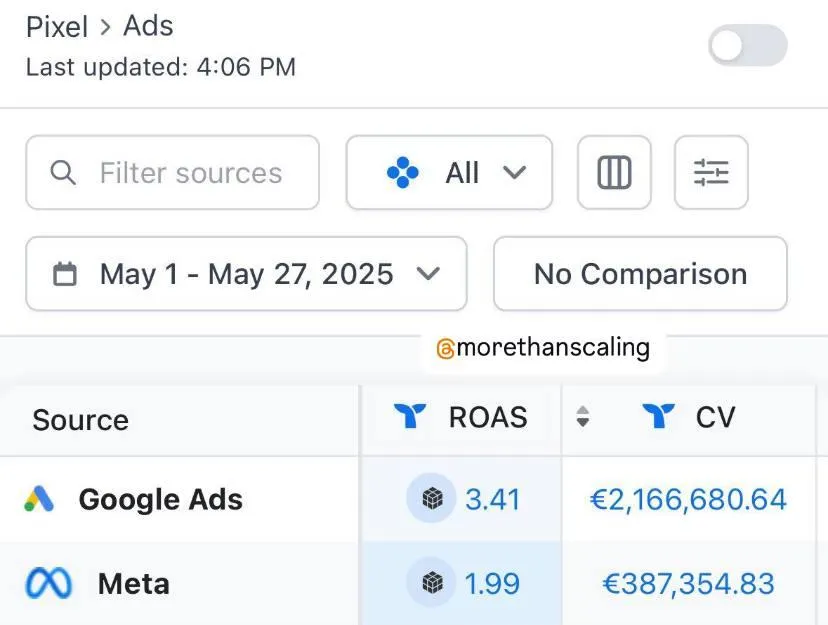Screen dimensions: 828x625
Task: Click the cube icon beside 1.99 ROAS
Action: pyautogui.click(x=432, y=583)
